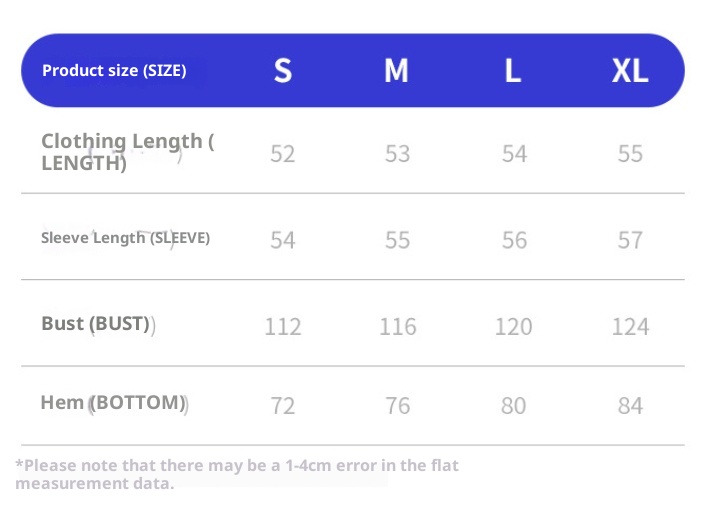The image size is (708, 508).
Task: Select the Sleeve Length (SLEEVE) row label
Action: click(125, 238)
